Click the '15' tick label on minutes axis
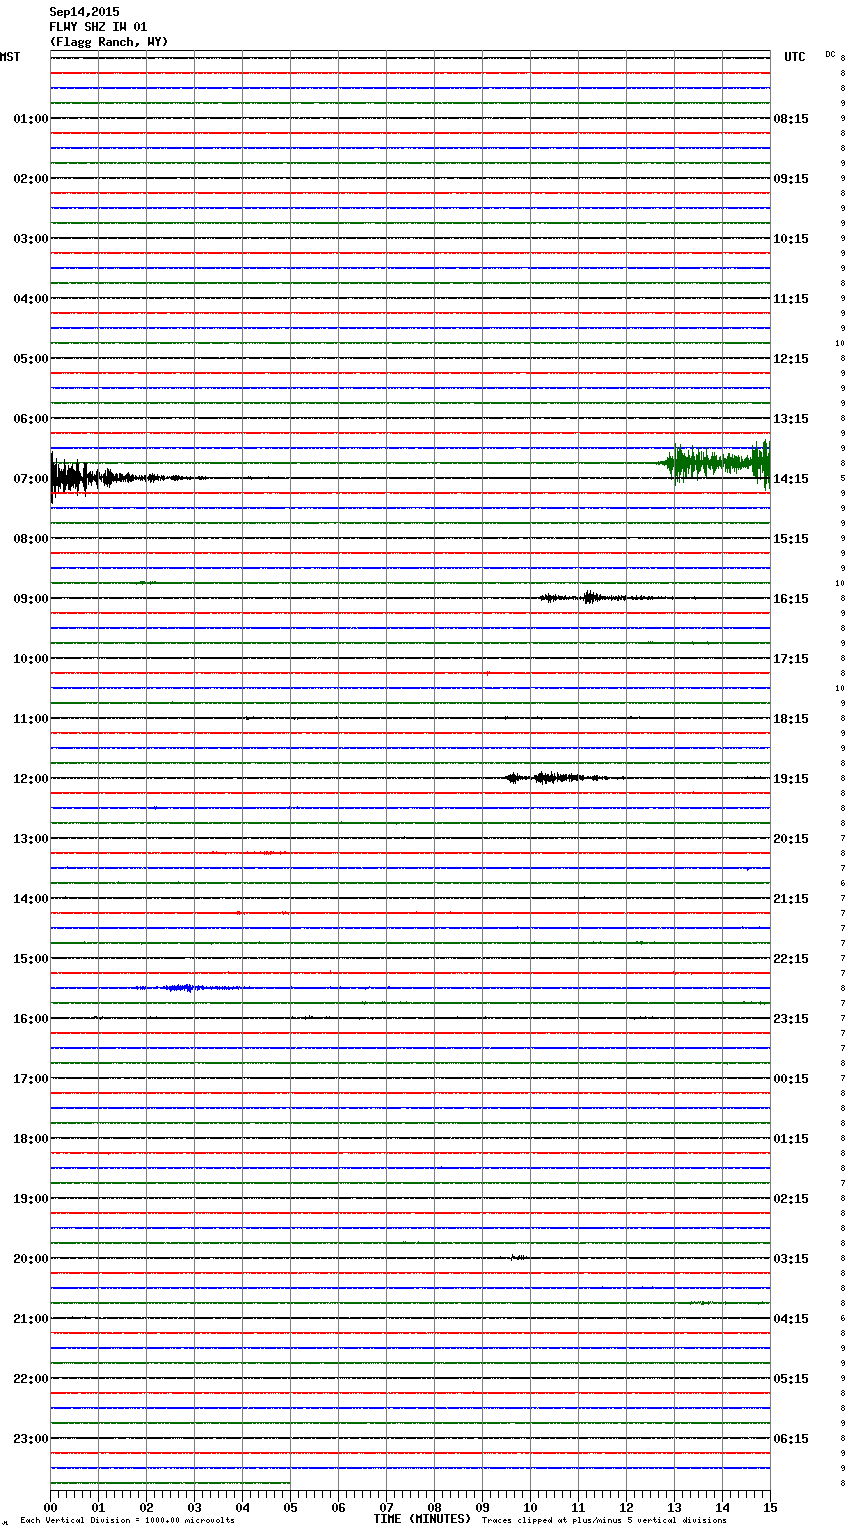 [x=770, y=1507]
